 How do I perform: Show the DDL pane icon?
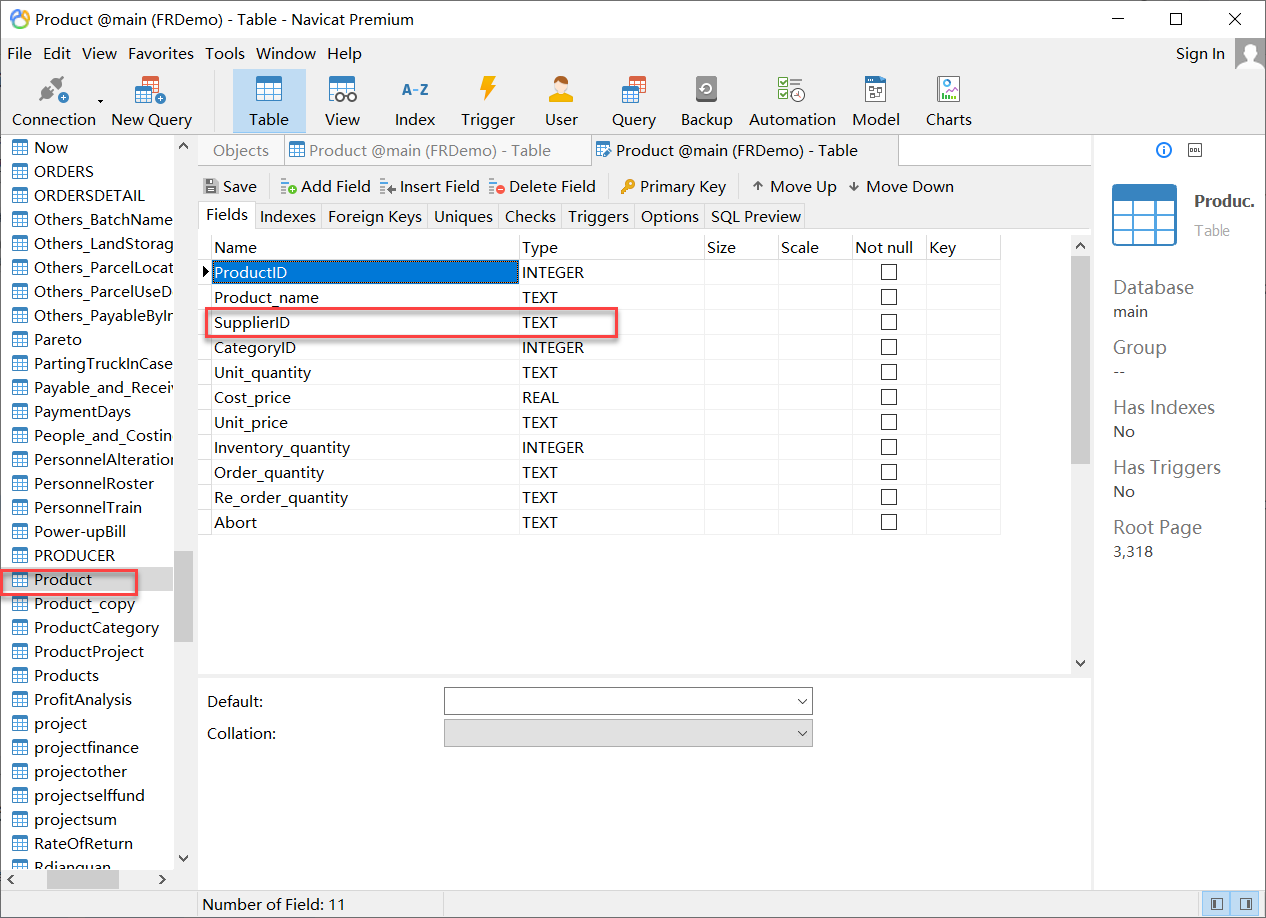(x=1195, y=150)
